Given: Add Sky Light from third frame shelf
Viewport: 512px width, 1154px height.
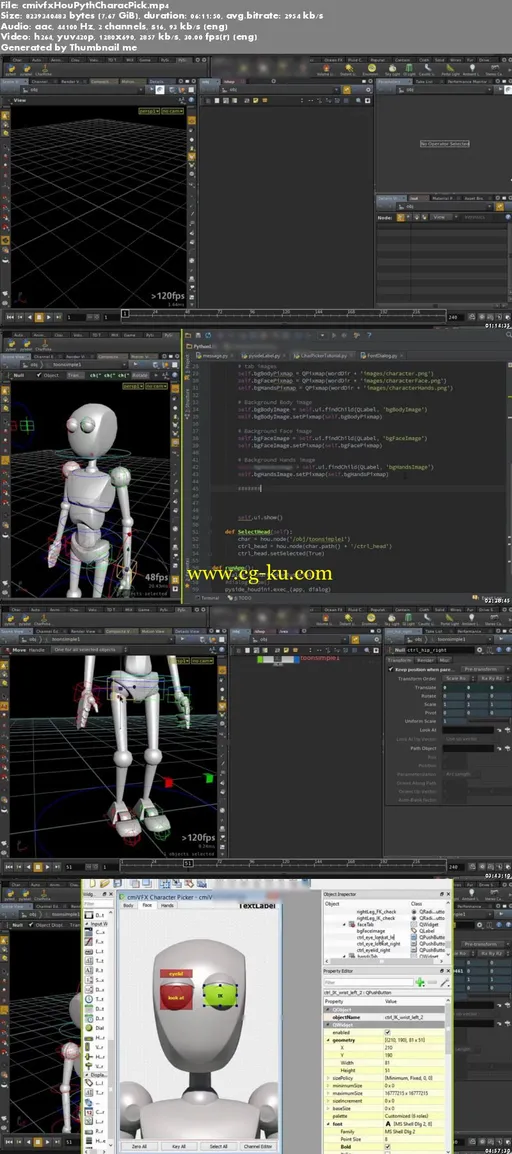Looking at the screenshot, I should pos(393,620).
